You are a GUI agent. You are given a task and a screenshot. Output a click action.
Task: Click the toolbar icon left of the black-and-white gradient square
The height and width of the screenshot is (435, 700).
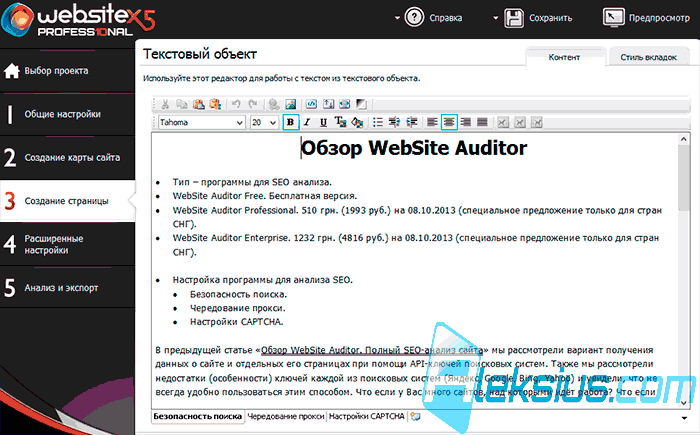coord(345,105)
